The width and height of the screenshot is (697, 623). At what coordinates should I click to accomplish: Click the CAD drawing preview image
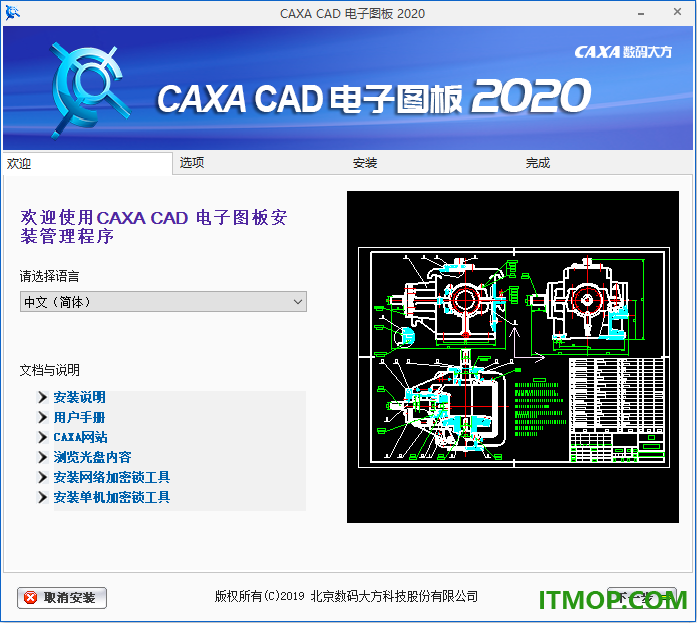[513, 357]
